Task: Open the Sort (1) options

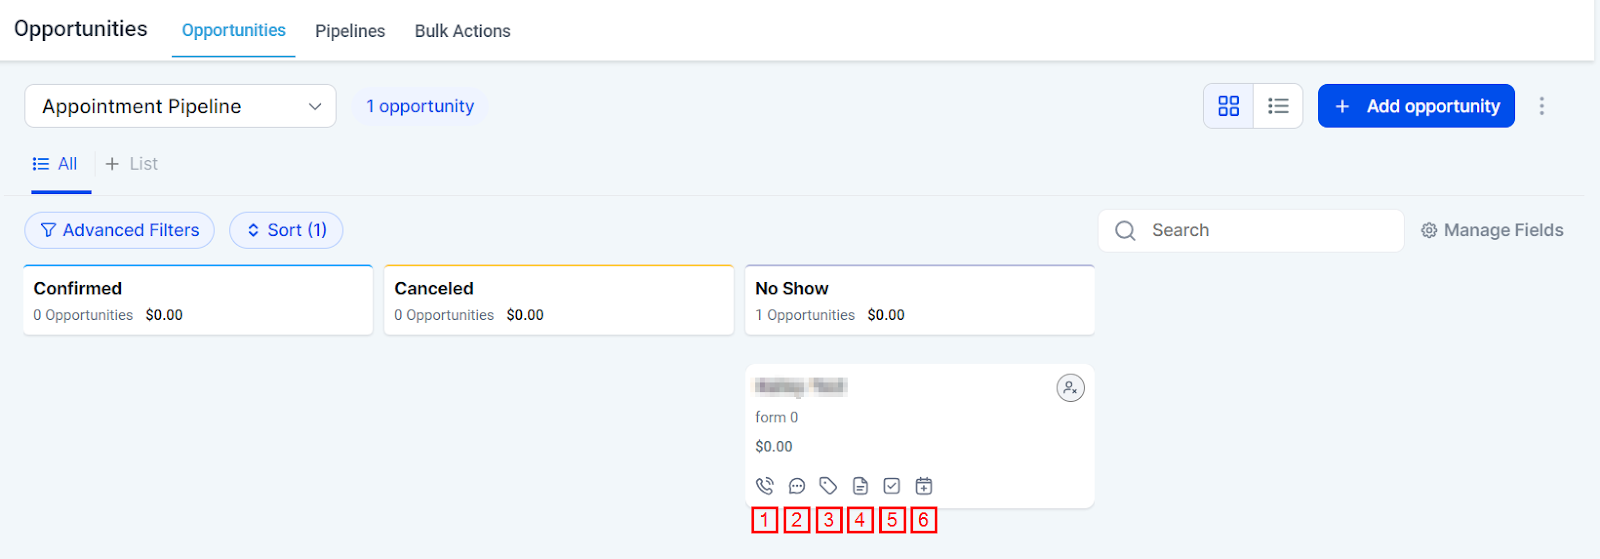Action: (x=286, y=230)
